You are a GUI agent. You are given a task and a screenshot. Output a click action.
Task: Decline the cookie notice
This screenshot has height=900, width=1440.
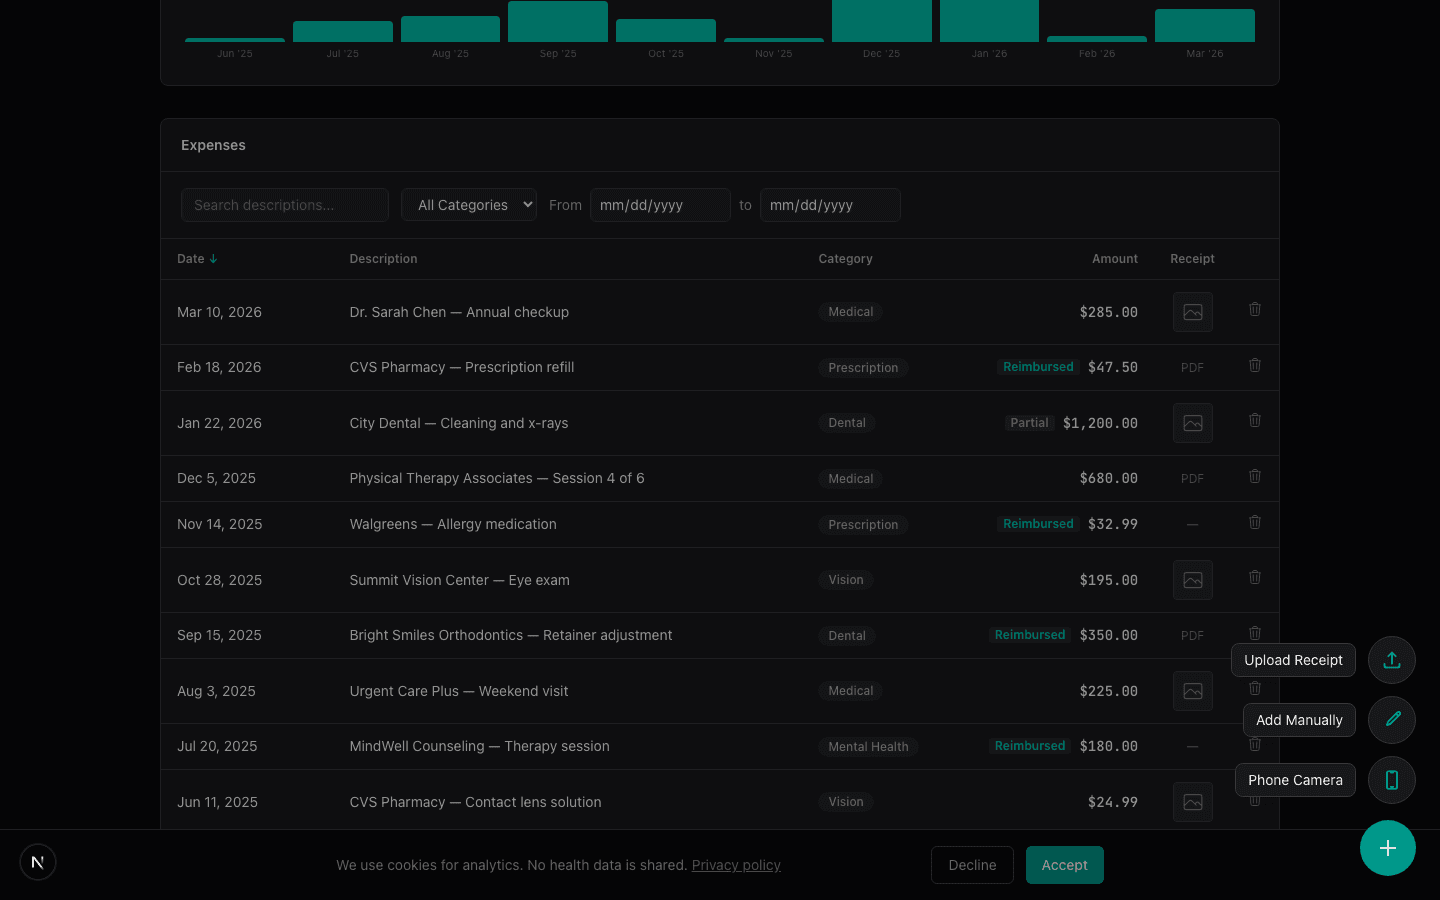point(972,865)
